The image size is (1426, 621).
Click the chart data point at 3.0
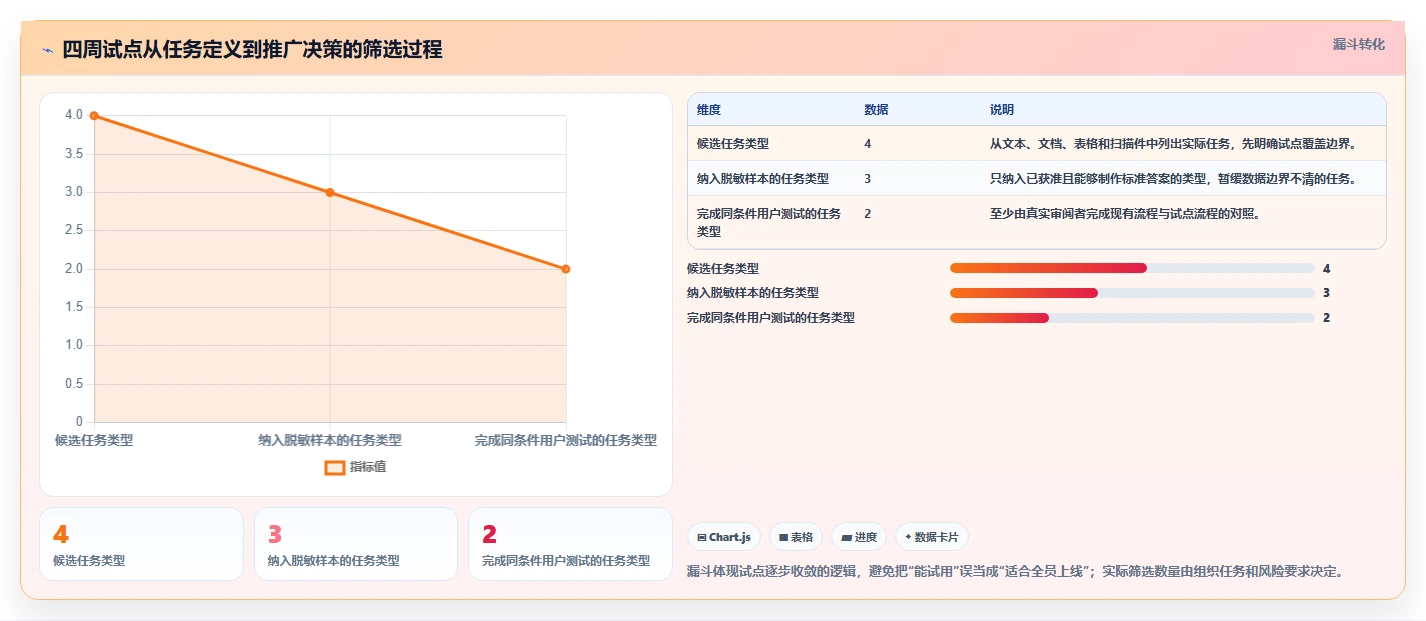click(330, 192)
